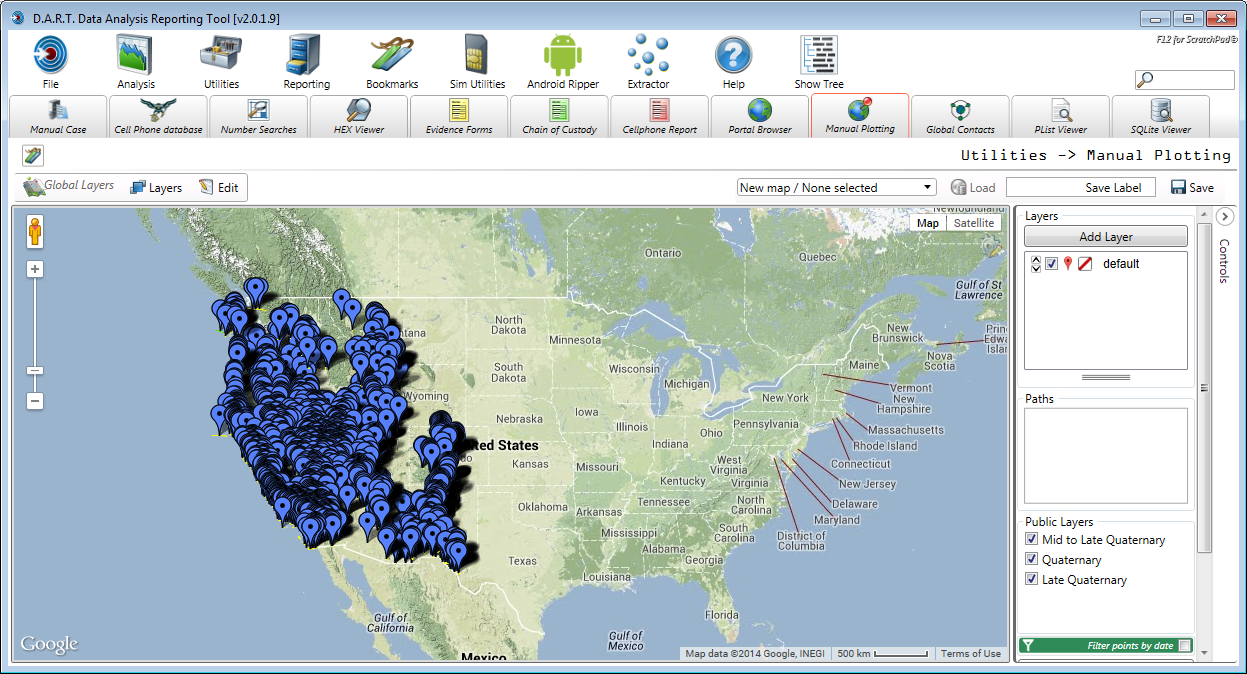This screenshot has width=1247, height=674.
Task: Click the Show Tree icon
Action: pos(819,54)
